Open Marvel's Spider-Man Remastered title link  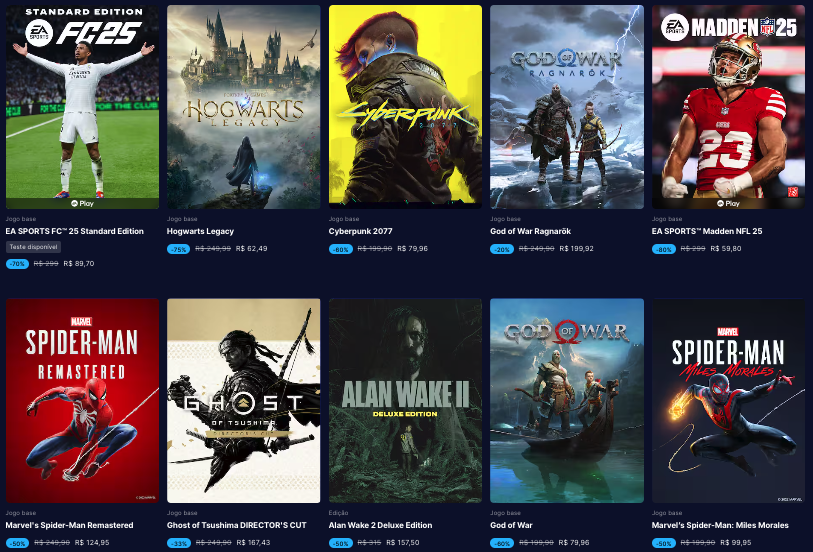[x=69, y=525]
